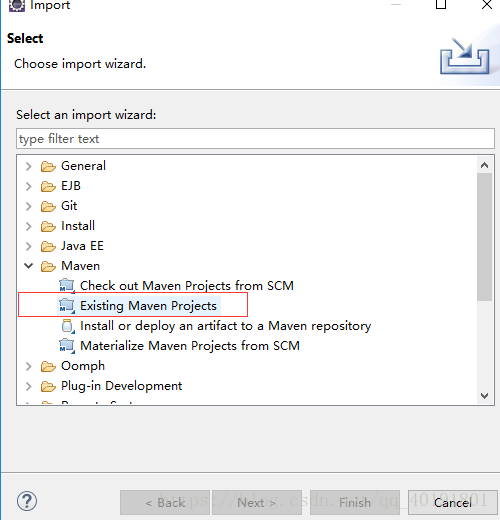This screenshot has width=500, height=520.
Task: Focus the type filter text field
Action: point(255,139)
